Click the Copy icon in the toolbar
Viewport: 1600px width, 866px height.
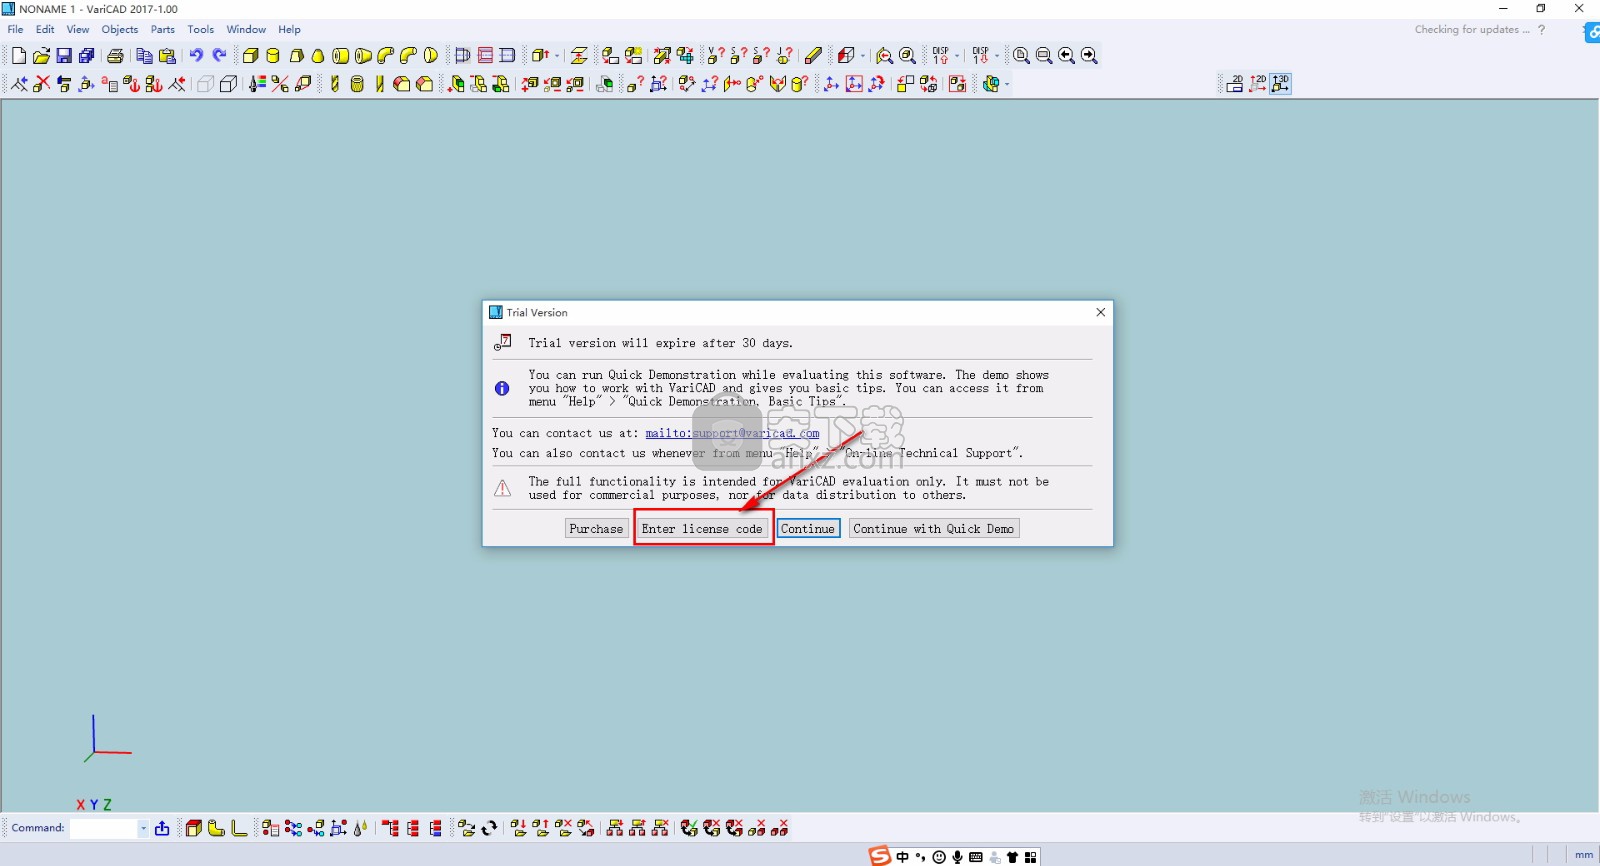(x=144, y=56)
